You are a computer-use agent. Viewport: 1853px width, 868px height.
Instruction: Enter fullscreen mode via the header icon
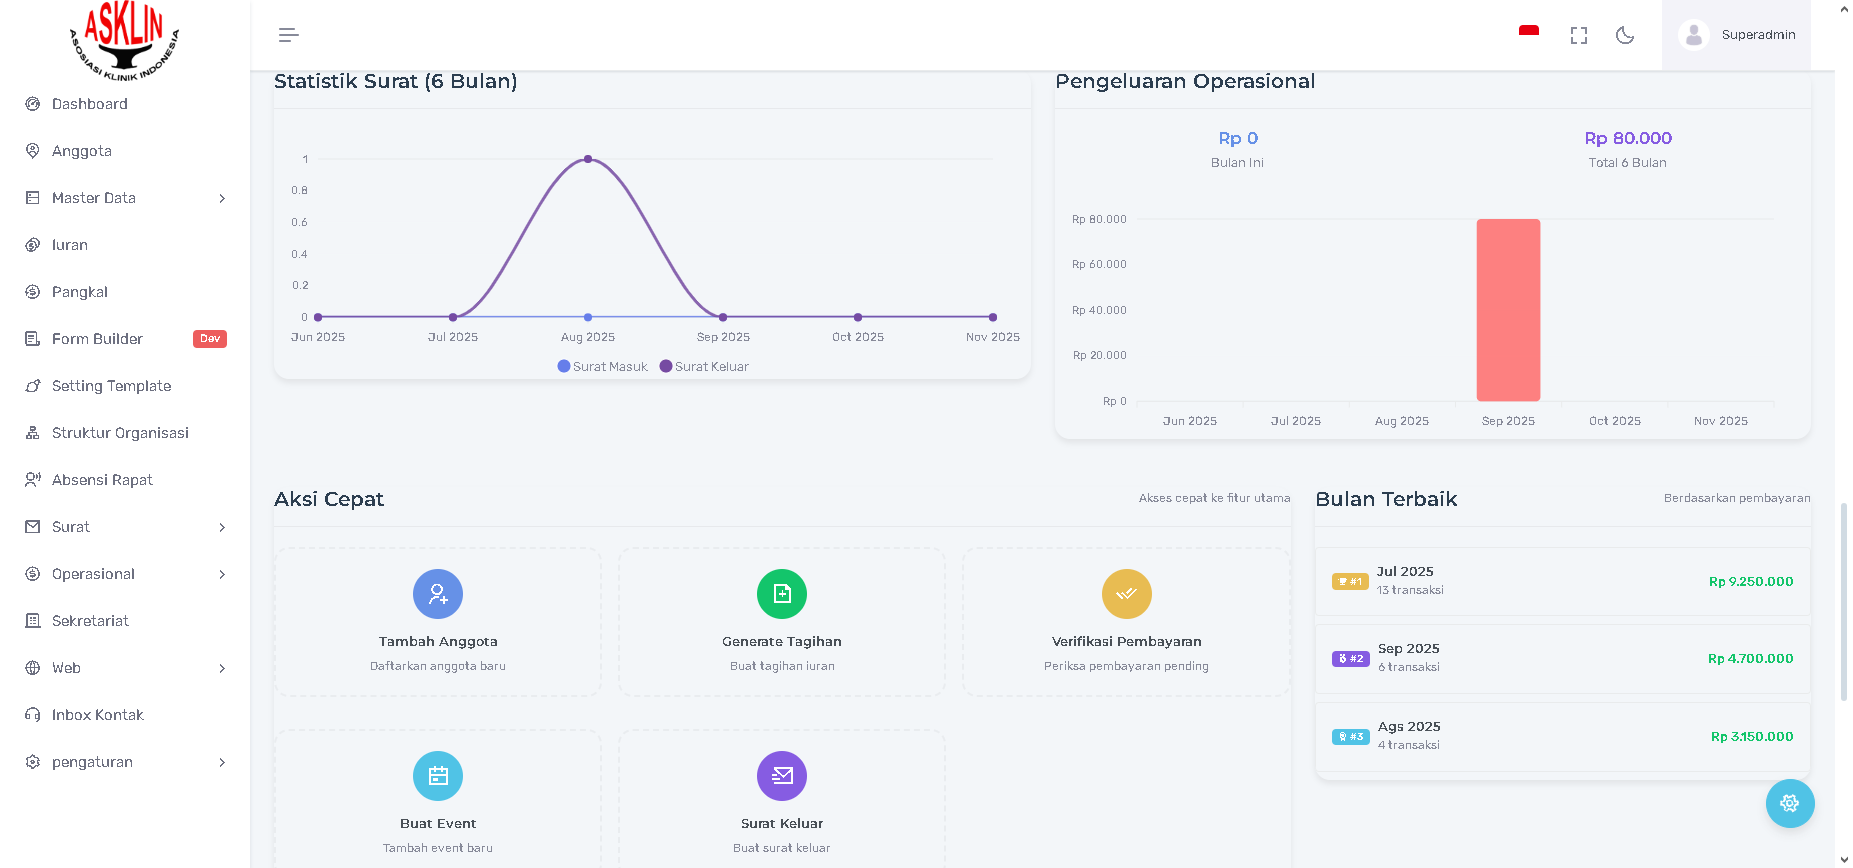[1578, 35]
